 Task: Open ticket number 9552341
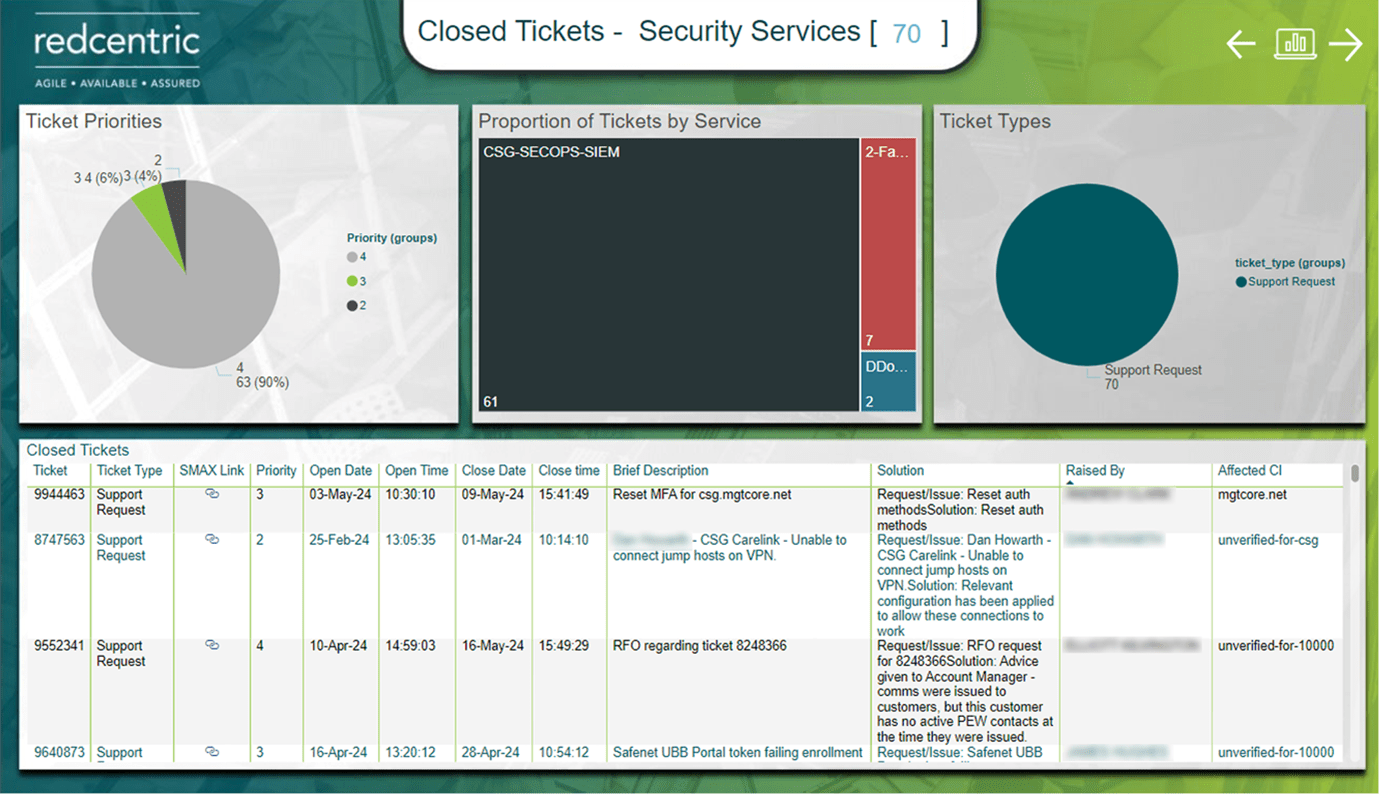pos(60,646)
